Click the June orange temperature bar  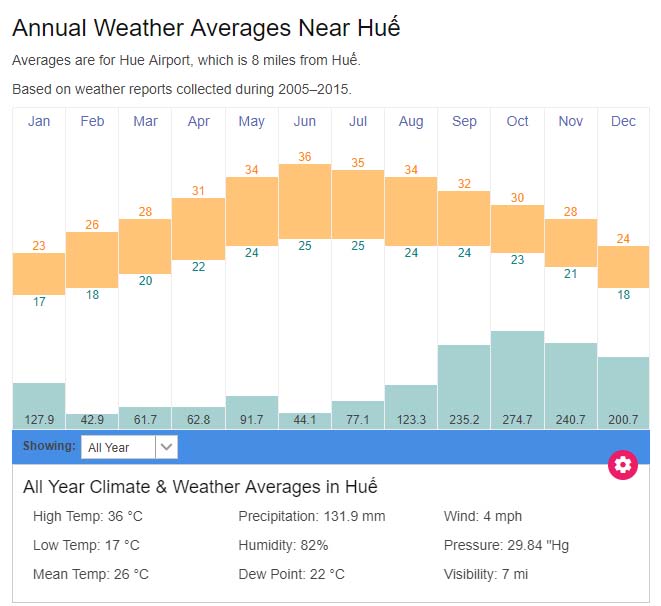coord(305,200)
